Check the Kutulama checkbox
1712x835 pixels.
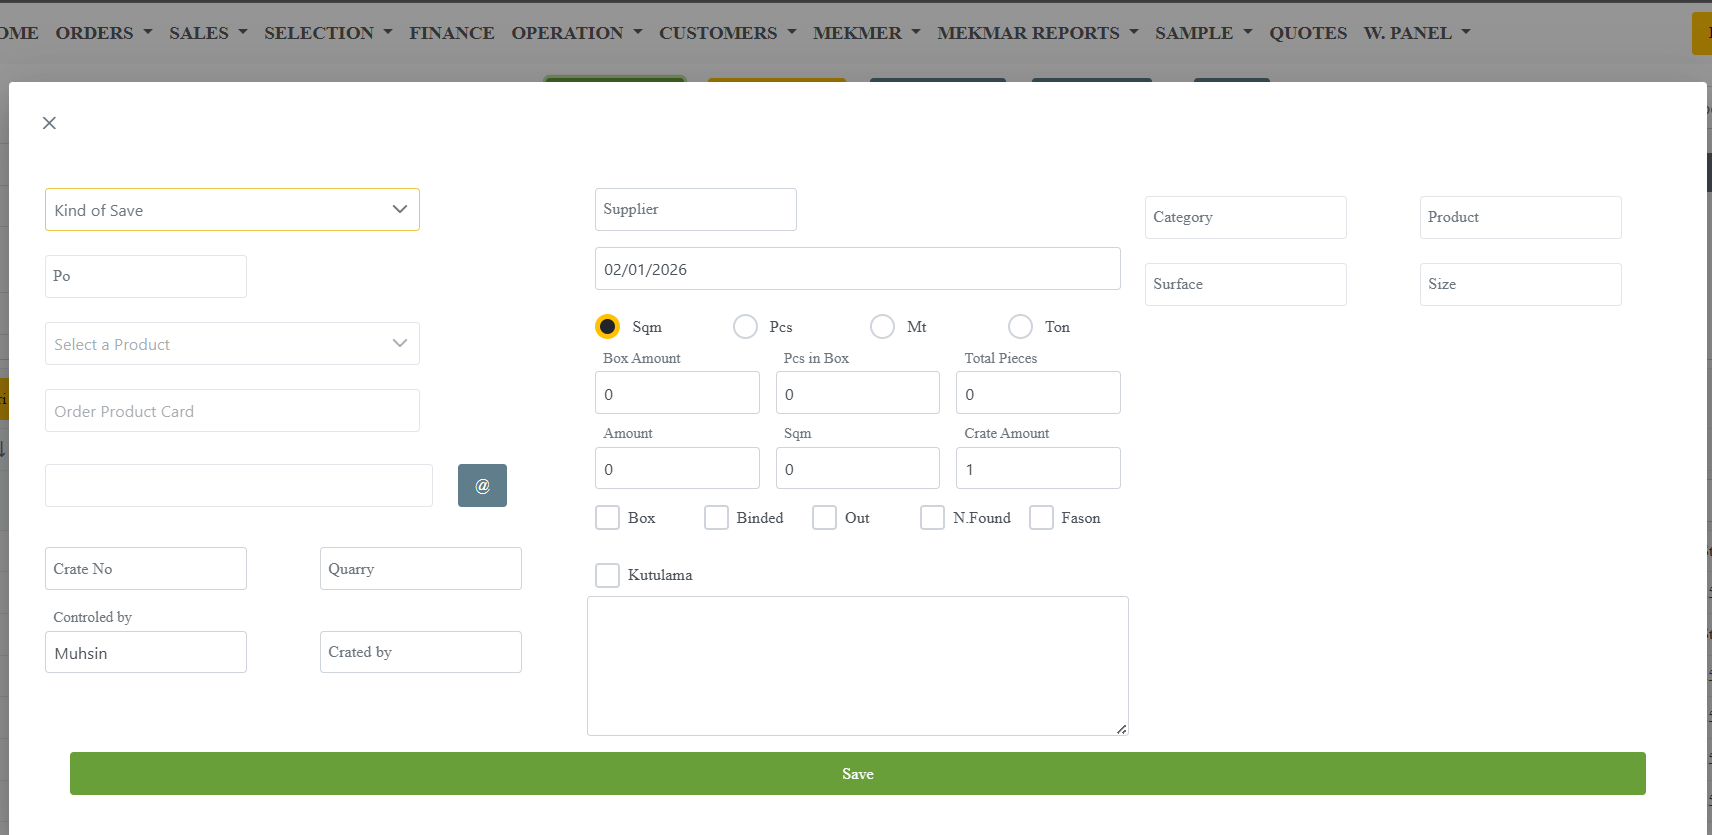[607, 575]
